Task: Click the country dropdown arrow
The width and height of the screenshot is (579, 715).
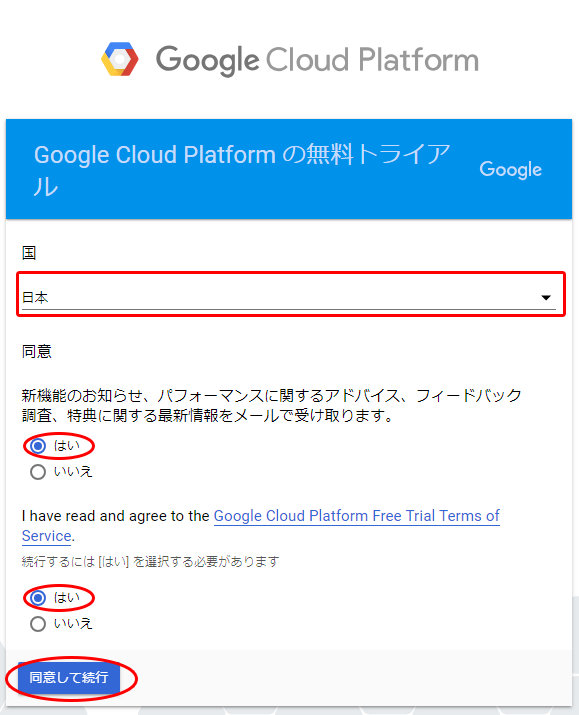Action: [x=546, y=298]
